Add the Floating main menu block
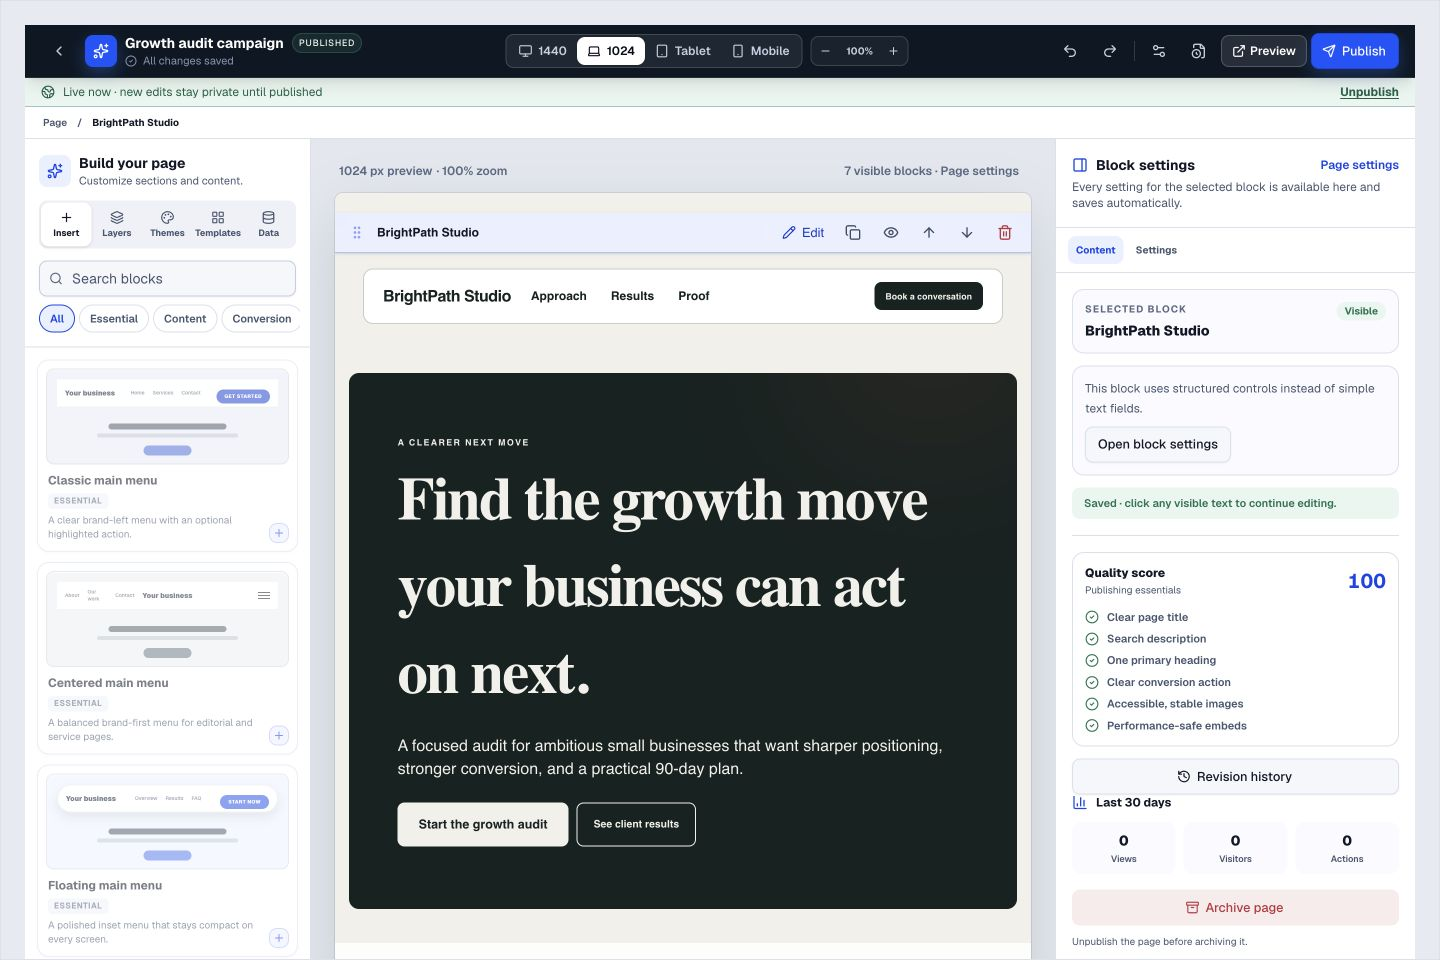 point(279,938)
